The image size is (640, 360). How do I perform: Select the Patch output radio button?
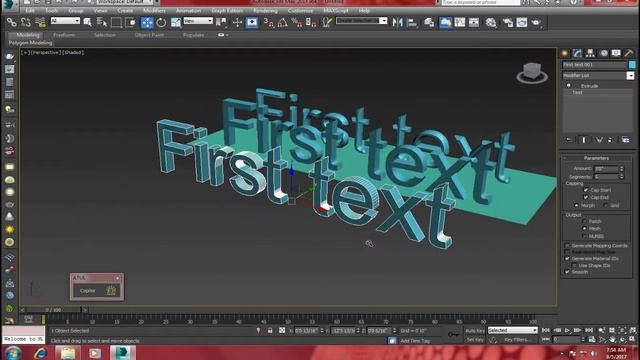tap(584, 221)
